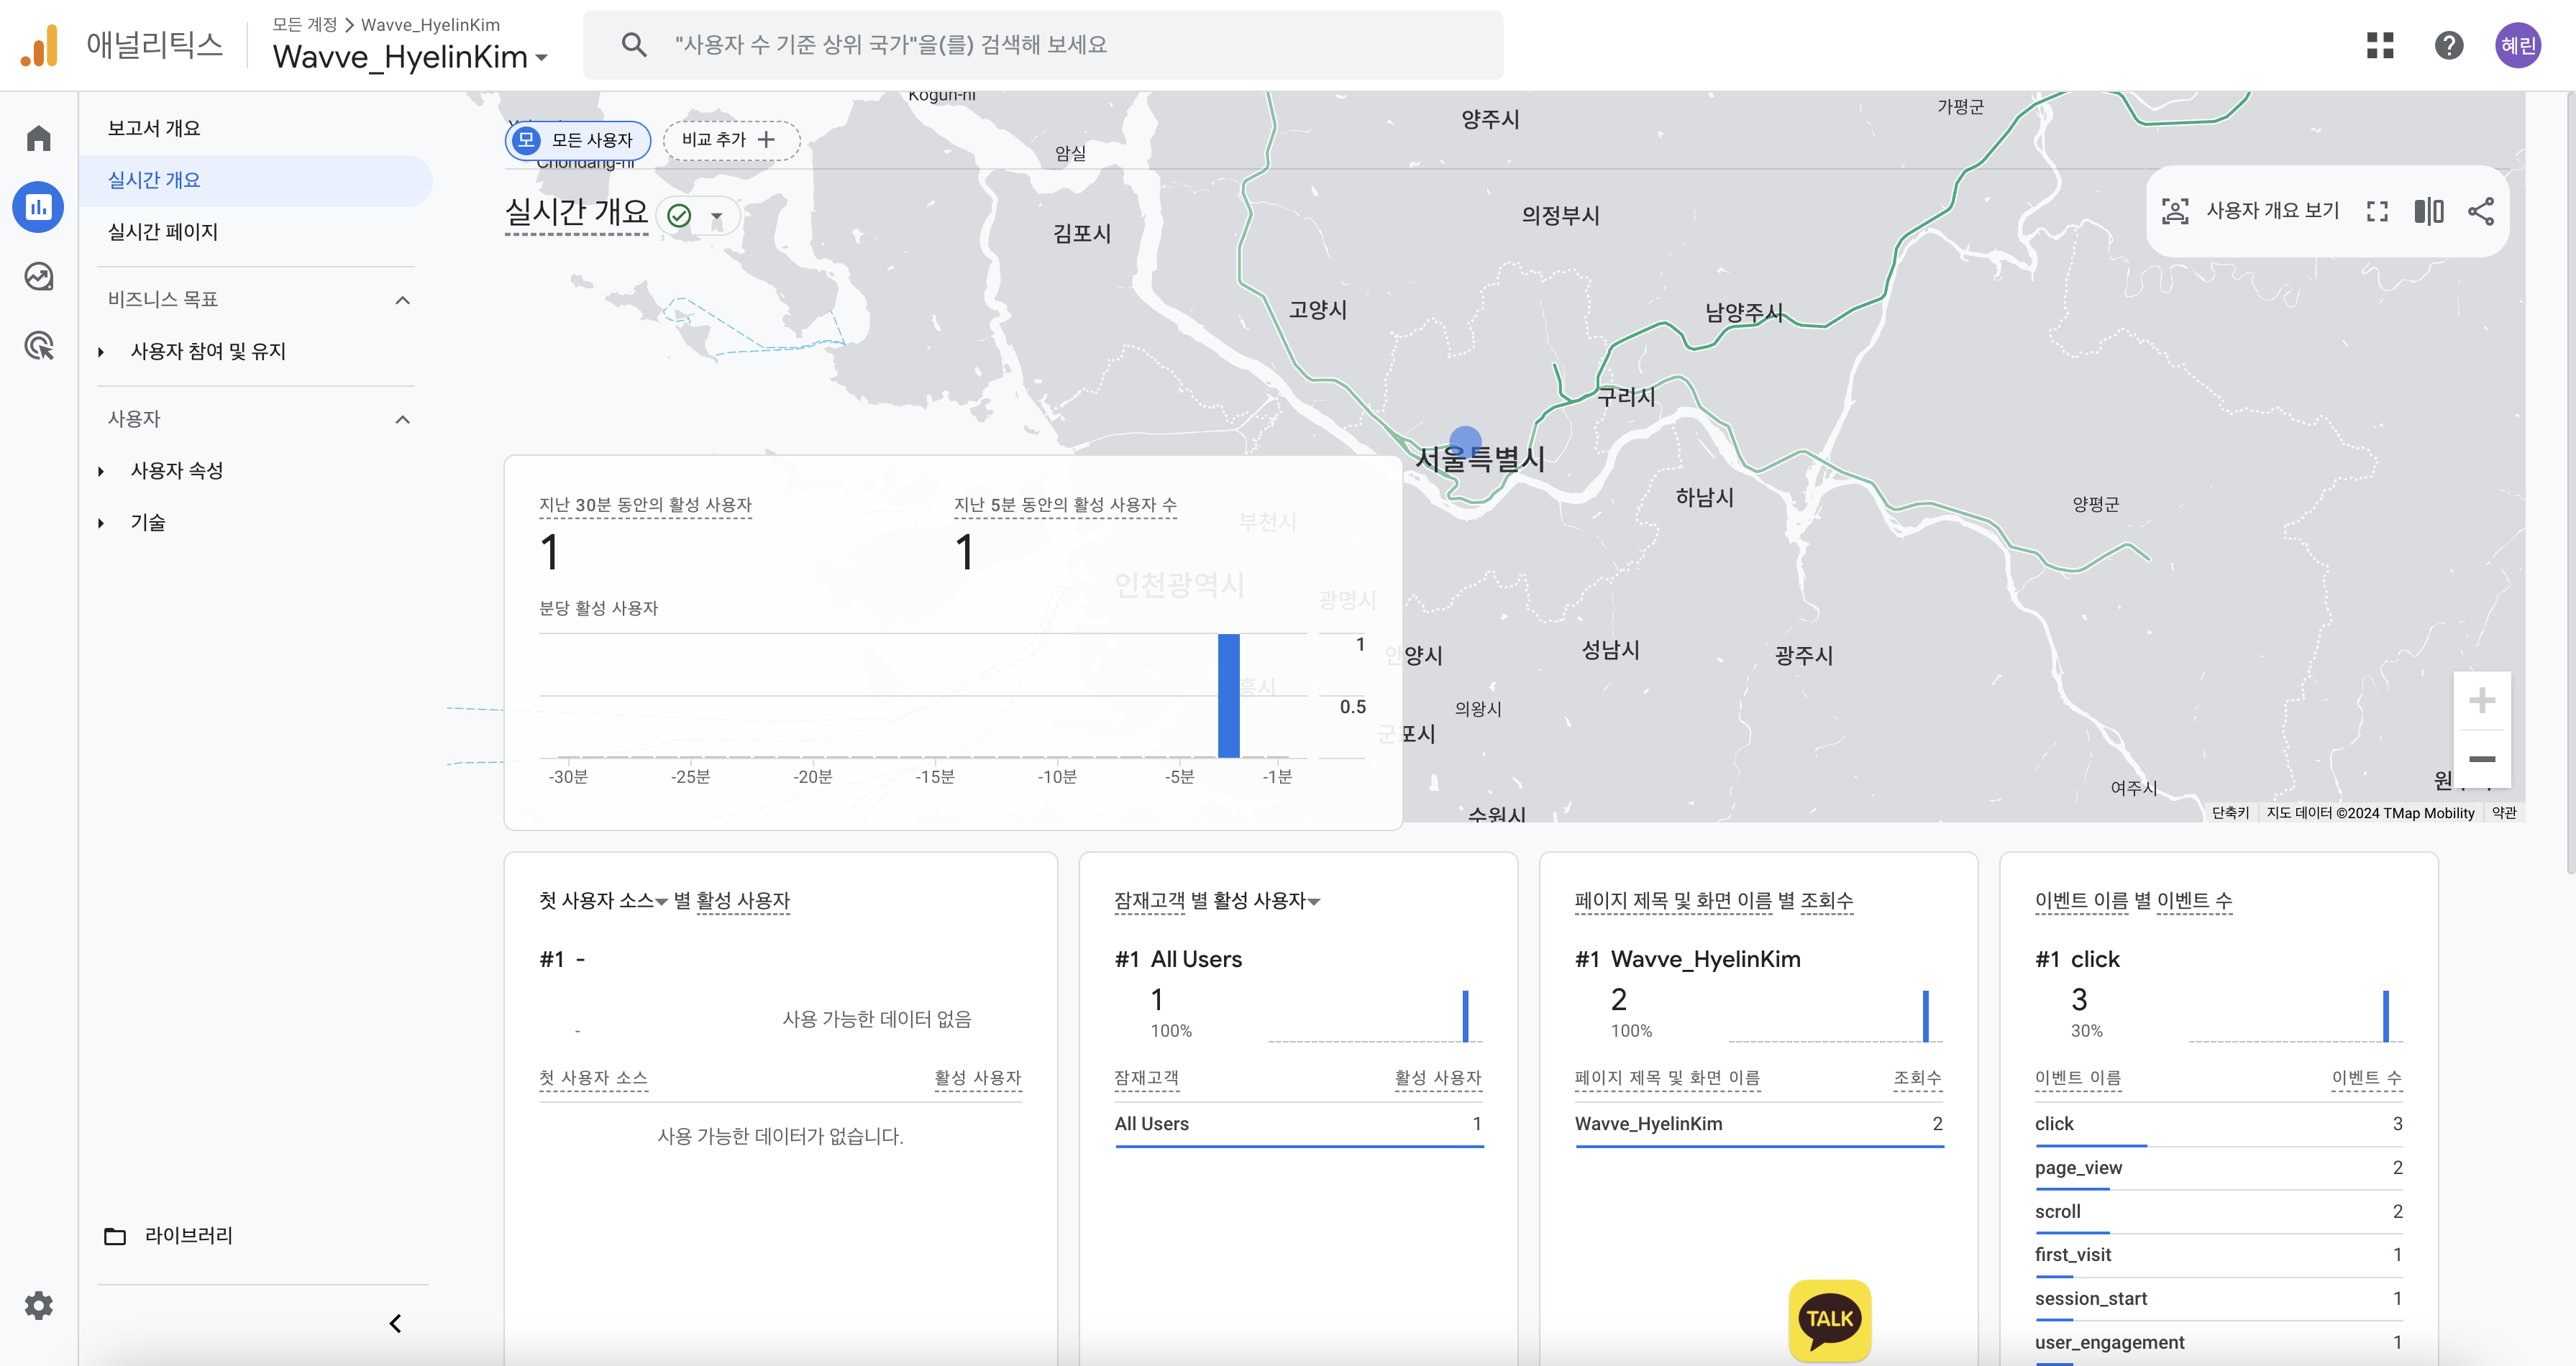This screenshot has width=2576, height=1366.
Task: Zoom in the map with plus
Action: click(2481, 700)
